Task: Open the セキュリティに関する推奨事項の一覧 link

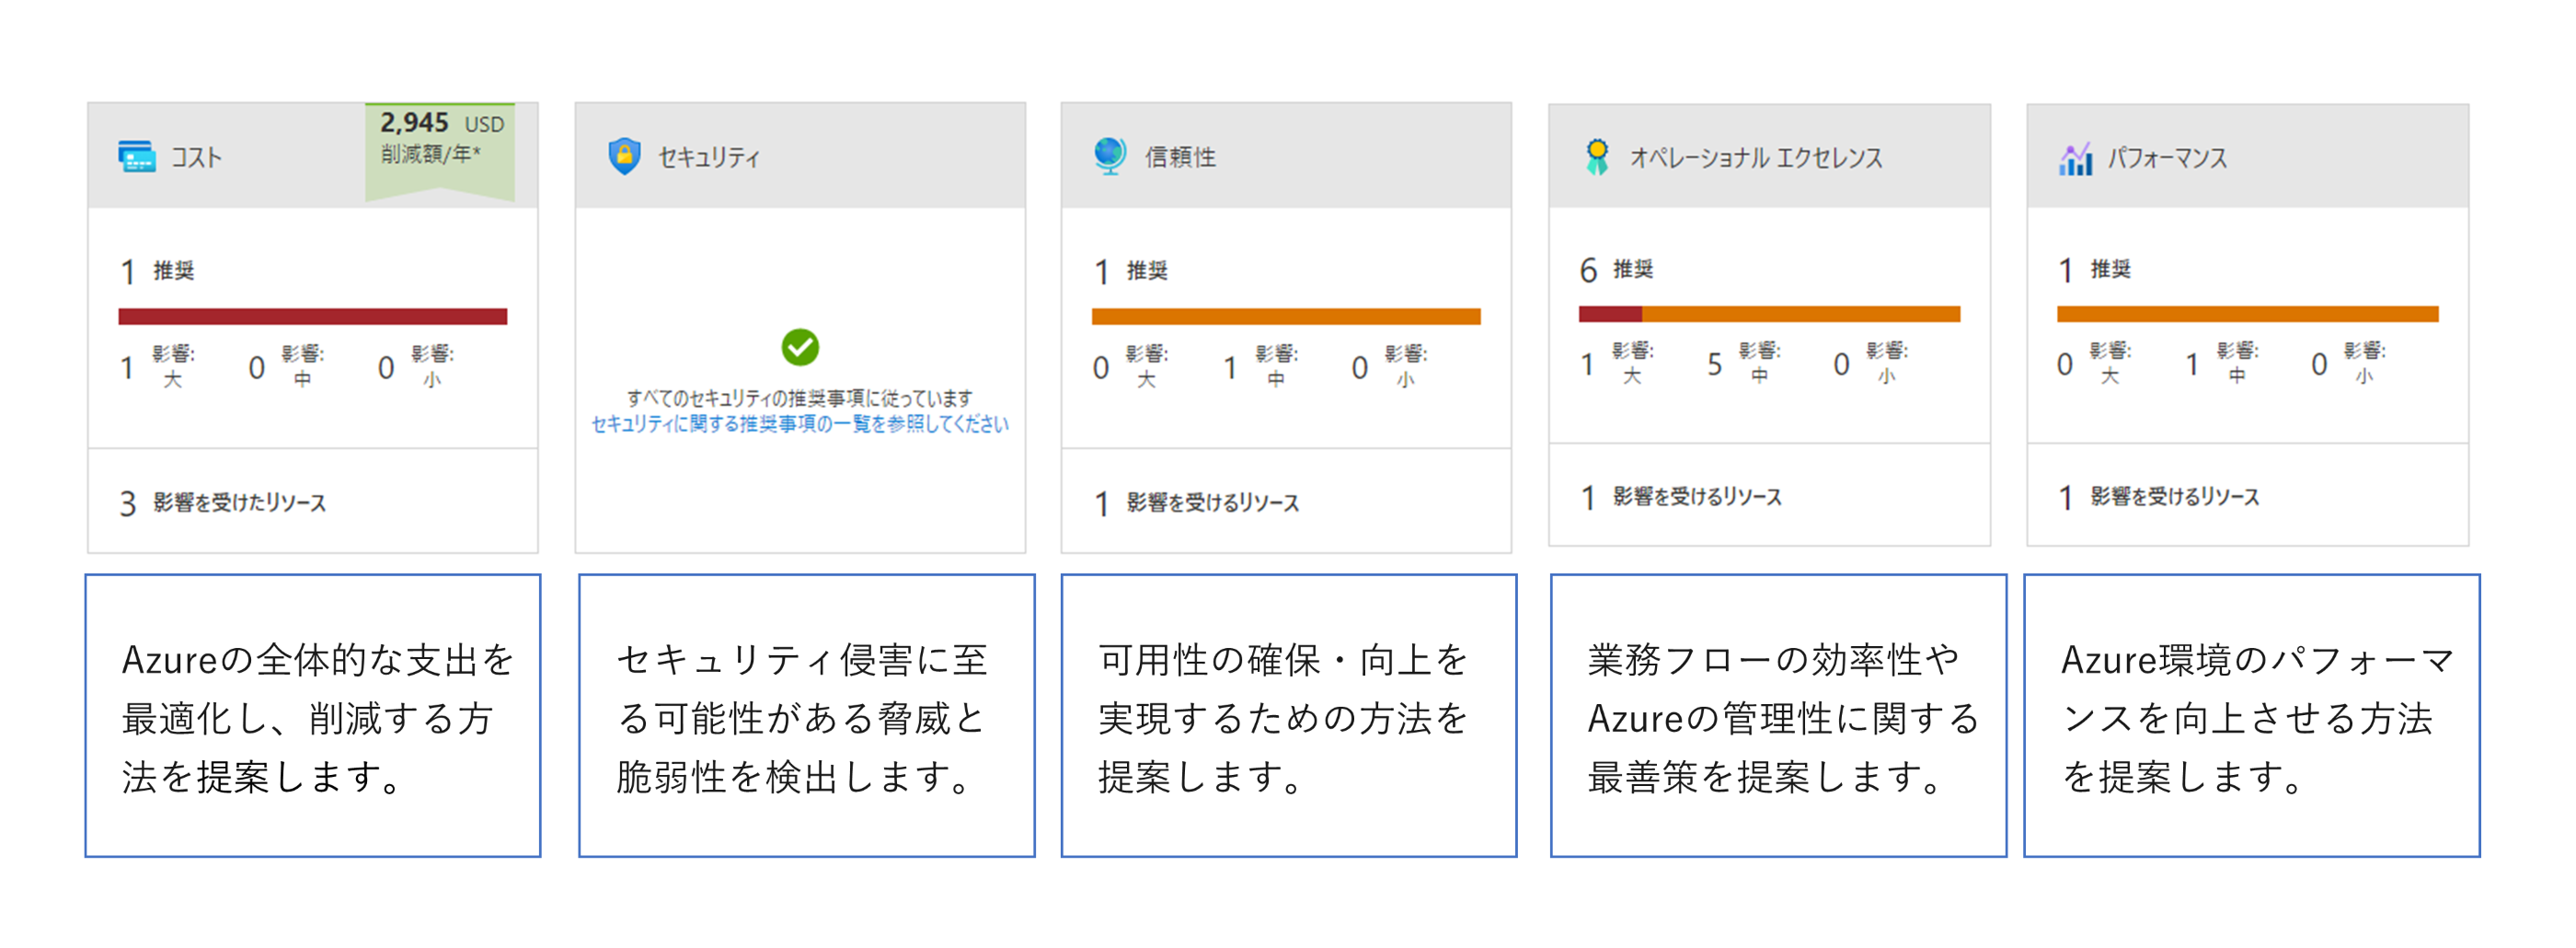Action: (800, 424)
